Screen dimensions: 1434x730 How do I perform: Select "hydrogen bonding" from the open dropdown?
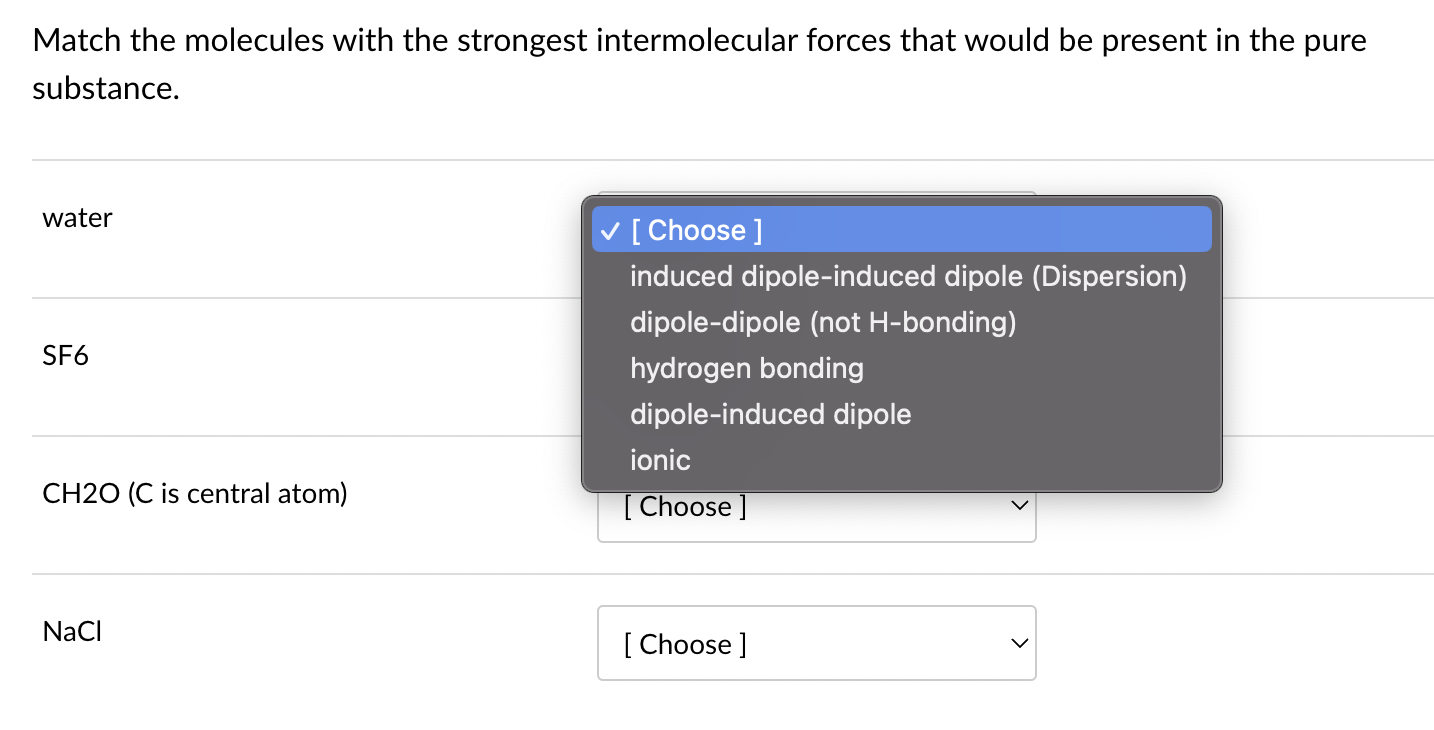[x=746, y=368]
